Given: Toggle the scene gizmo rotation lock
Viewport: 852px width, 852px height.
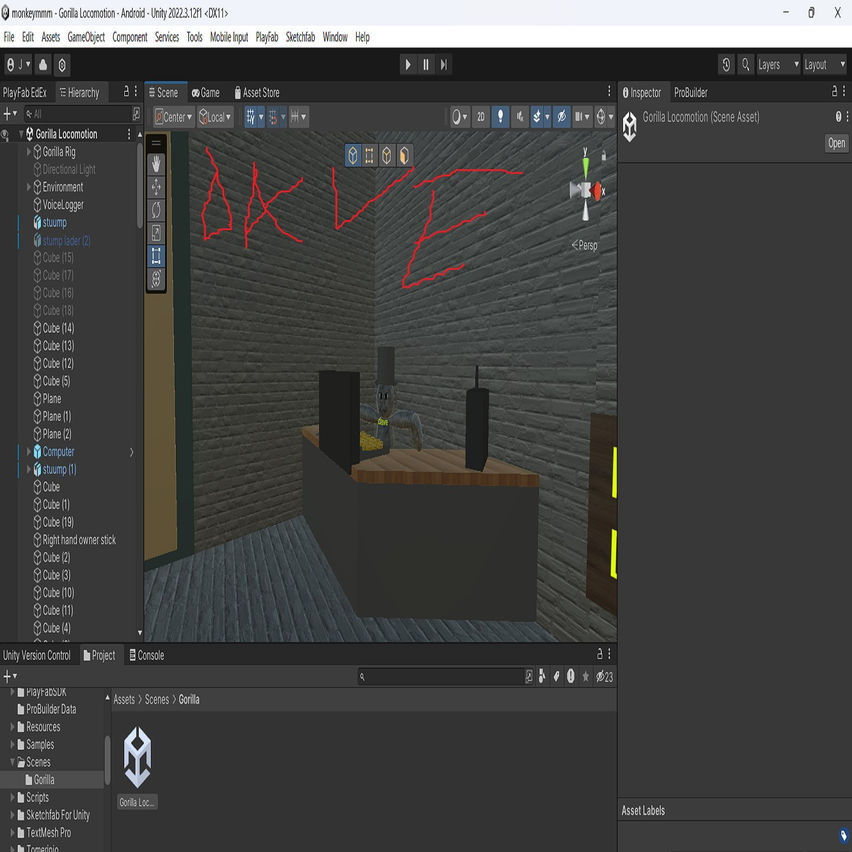Looking at the screenshot, I should pos(604,156).
